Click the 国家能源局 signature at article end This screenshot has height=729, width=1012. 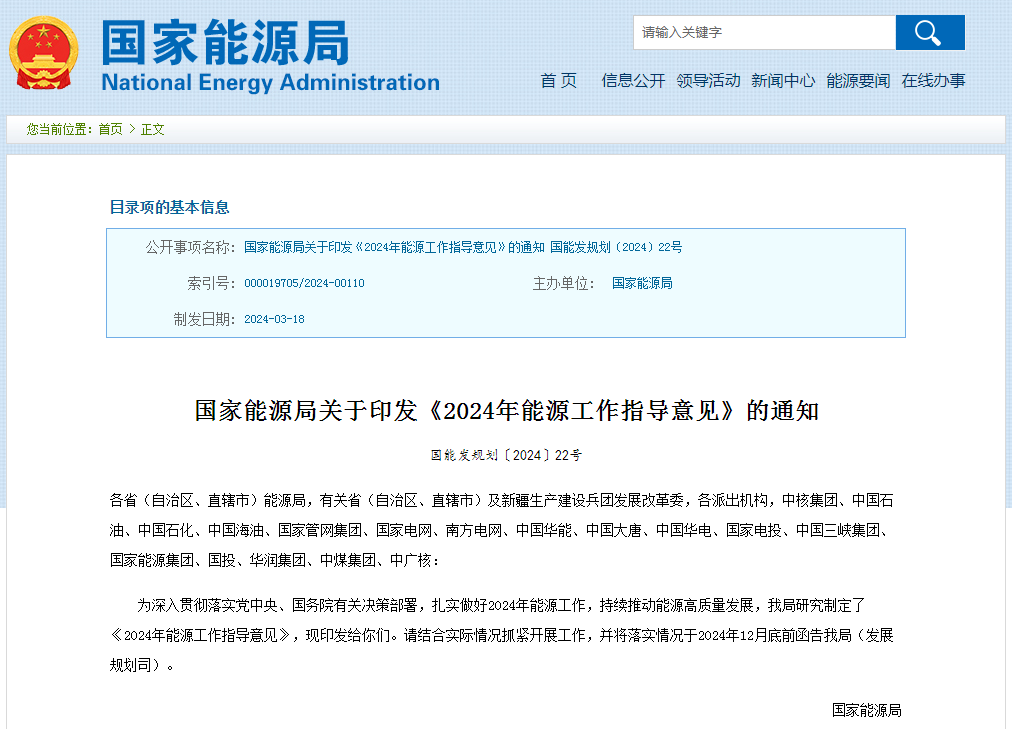[867, 710]
